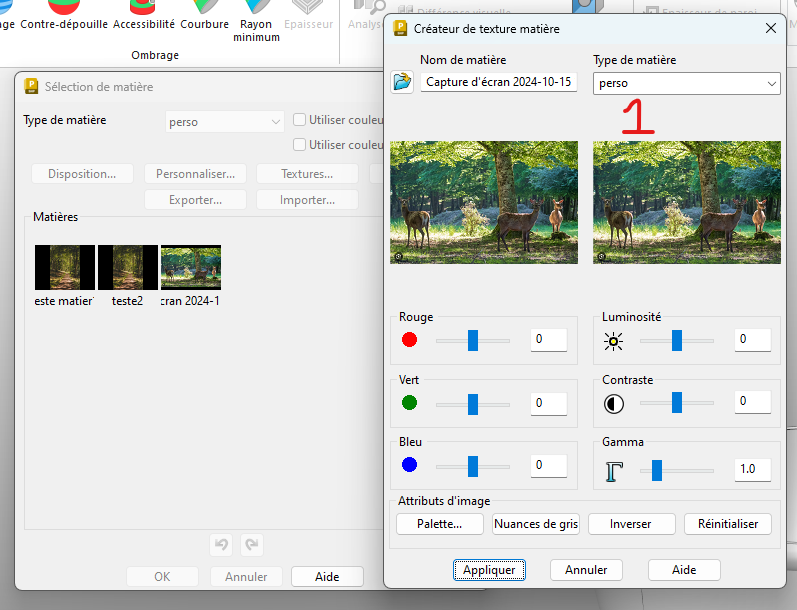
Task: Click the Rouge slider handle
Action: [x=472, y=340]
